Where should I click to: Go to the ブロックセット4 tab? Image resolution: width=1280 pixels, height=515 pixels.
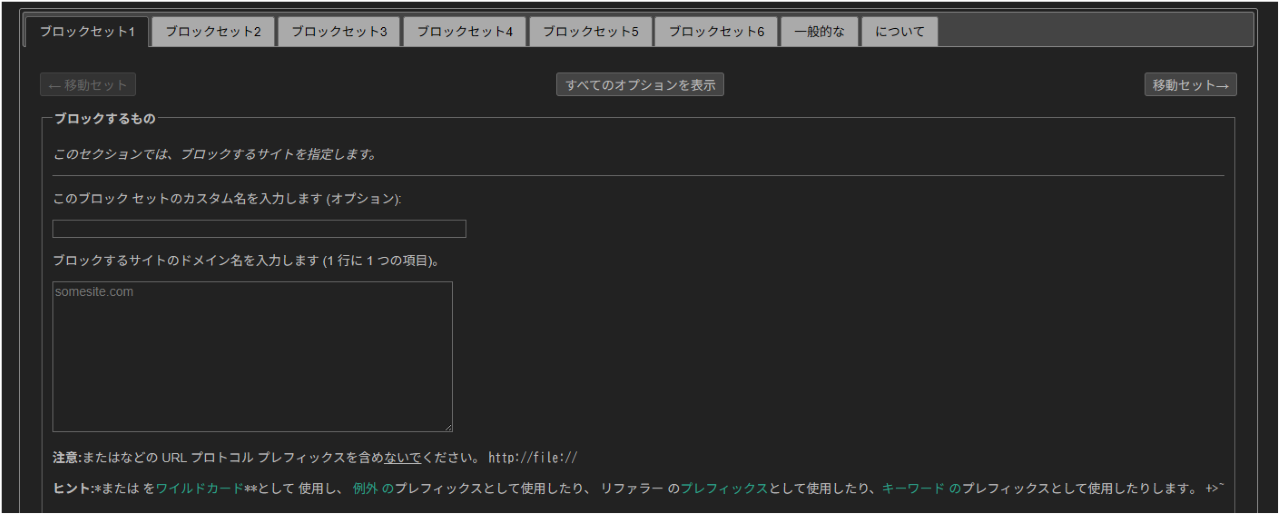[x=465, y=31]
